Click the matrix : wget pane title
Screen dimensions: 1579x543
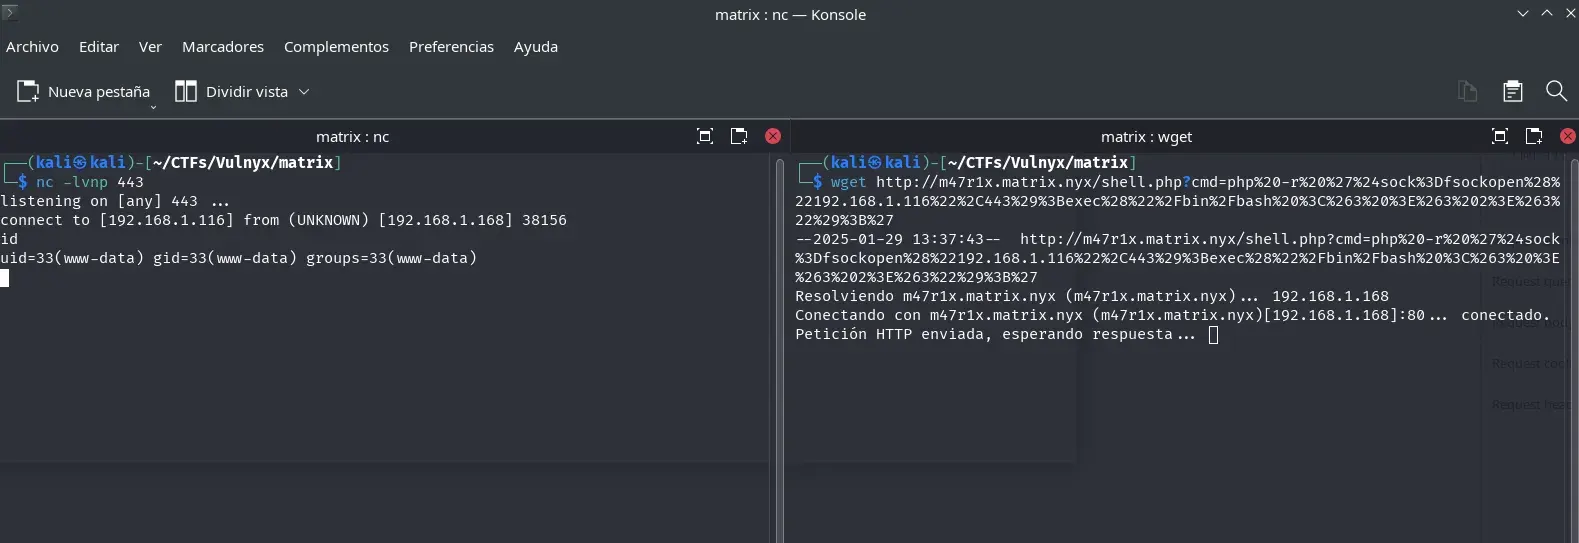pos(1146,137)
